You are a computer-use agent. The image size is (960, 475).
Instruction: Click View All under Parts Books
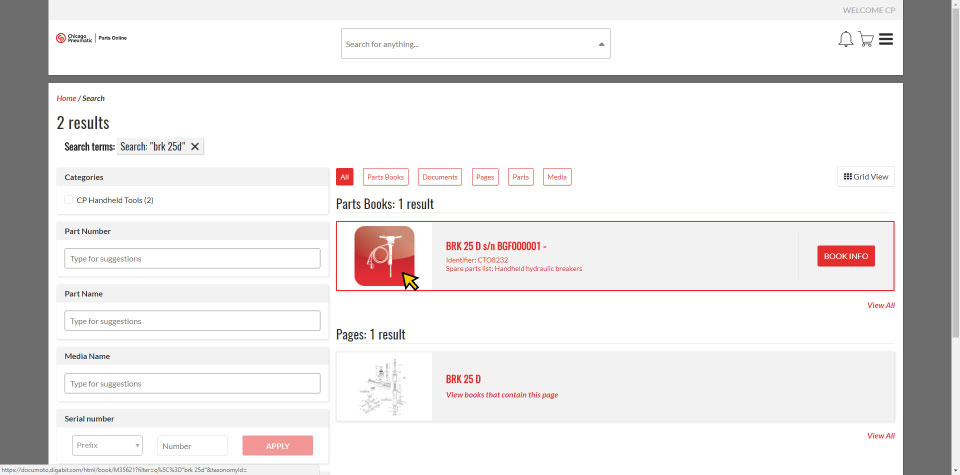tap(880, 305)
